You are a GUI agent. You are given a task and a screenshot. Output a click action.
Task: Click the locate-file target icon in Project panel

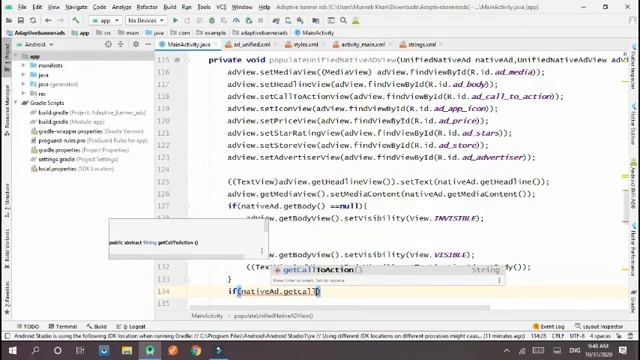click(x=108, y=44)
